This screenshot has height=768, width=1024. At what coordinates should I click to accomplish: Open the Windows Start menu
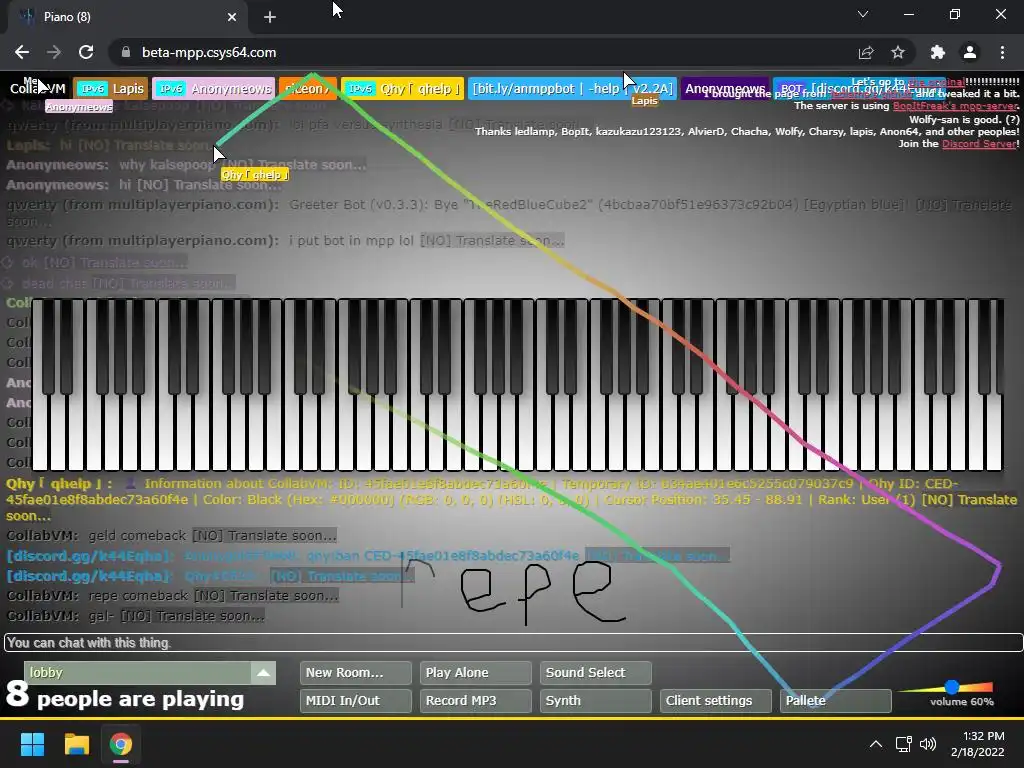[32, 744]
